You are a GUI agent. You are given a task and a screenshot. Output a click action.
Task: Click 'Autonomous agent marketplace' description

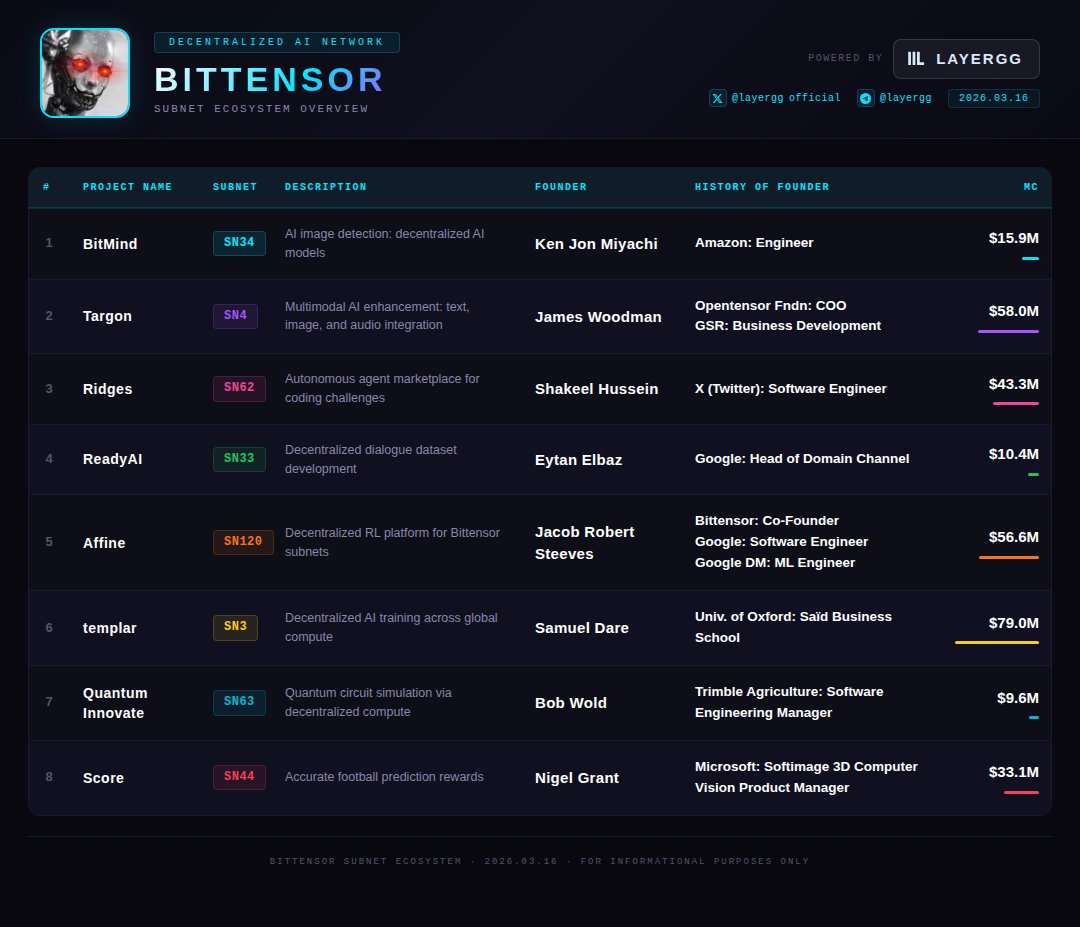[x=382, y=388]
